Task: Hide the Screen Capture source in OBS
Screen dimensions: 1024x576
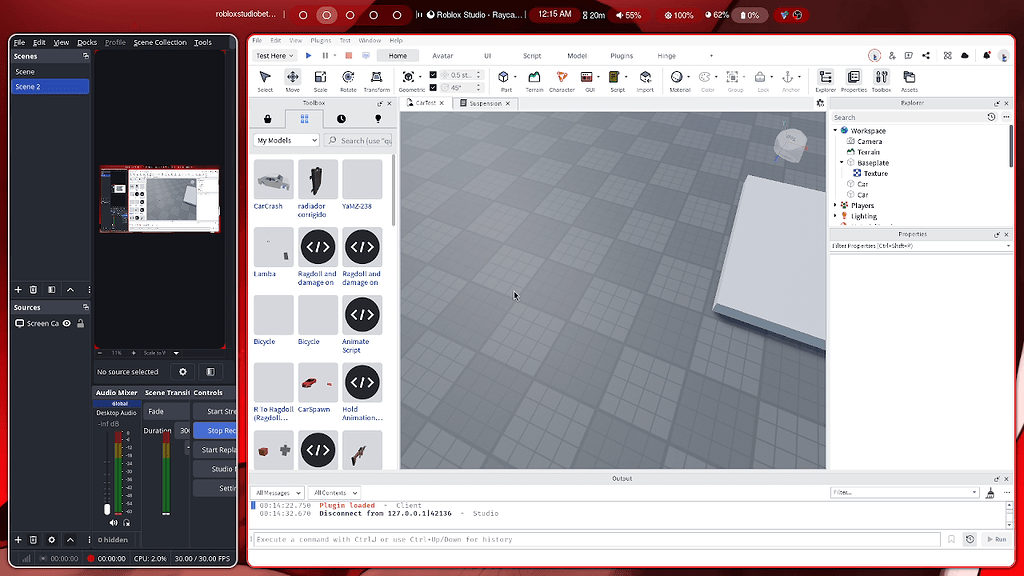Action: (67, 323)
